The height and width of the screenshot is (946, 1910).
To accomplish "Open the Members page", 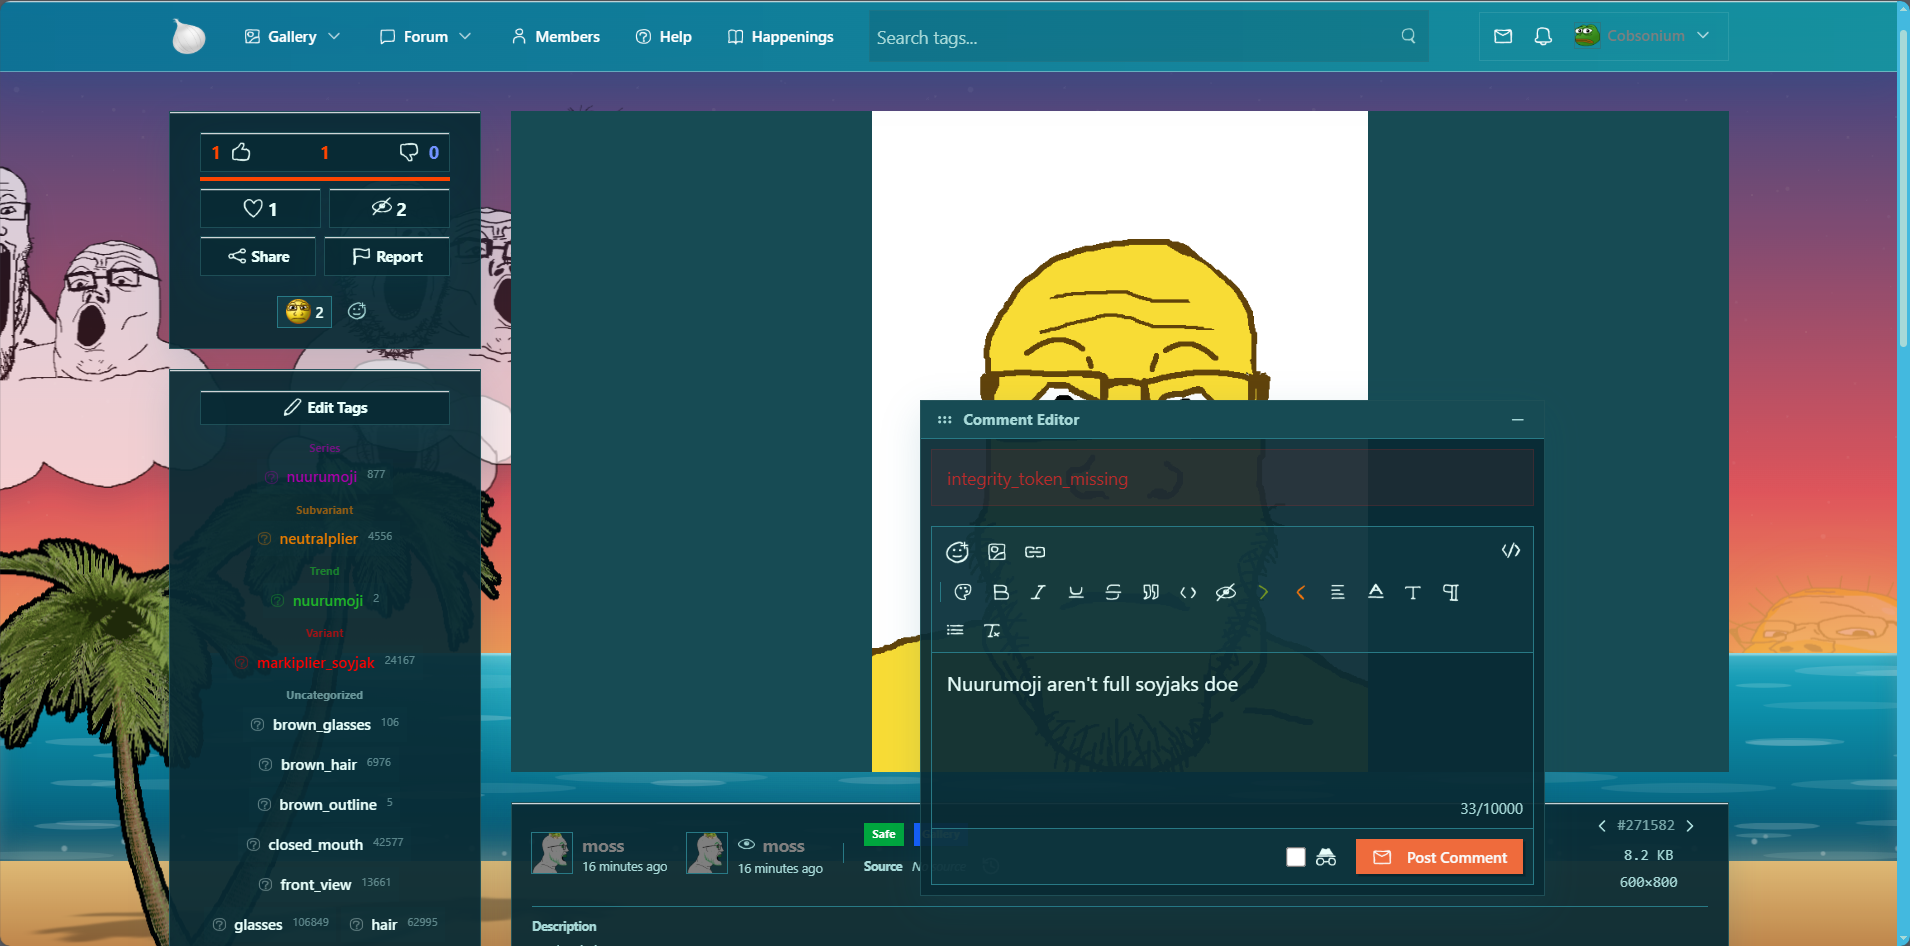I will pyautogui.click(x=555, y=36).
